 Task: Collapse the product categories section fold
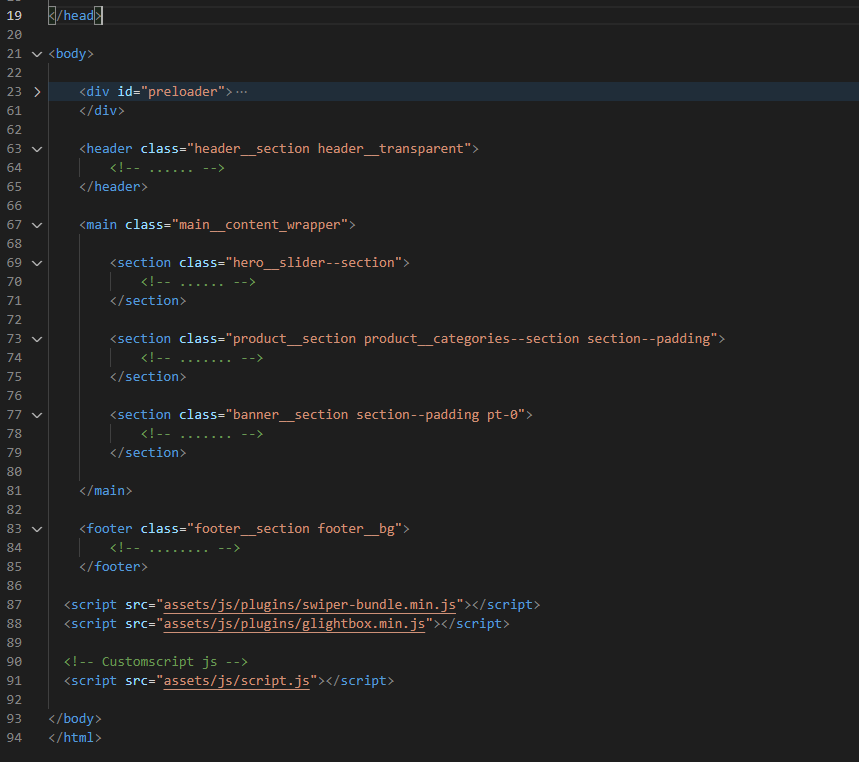(37, 339)
